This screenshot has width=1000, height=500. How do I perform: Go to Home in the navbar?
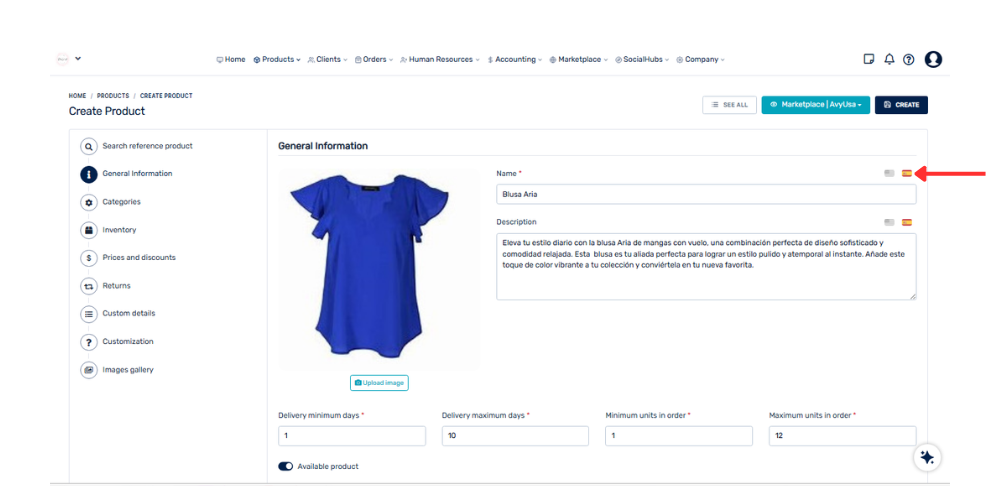(x=231, y=59)
